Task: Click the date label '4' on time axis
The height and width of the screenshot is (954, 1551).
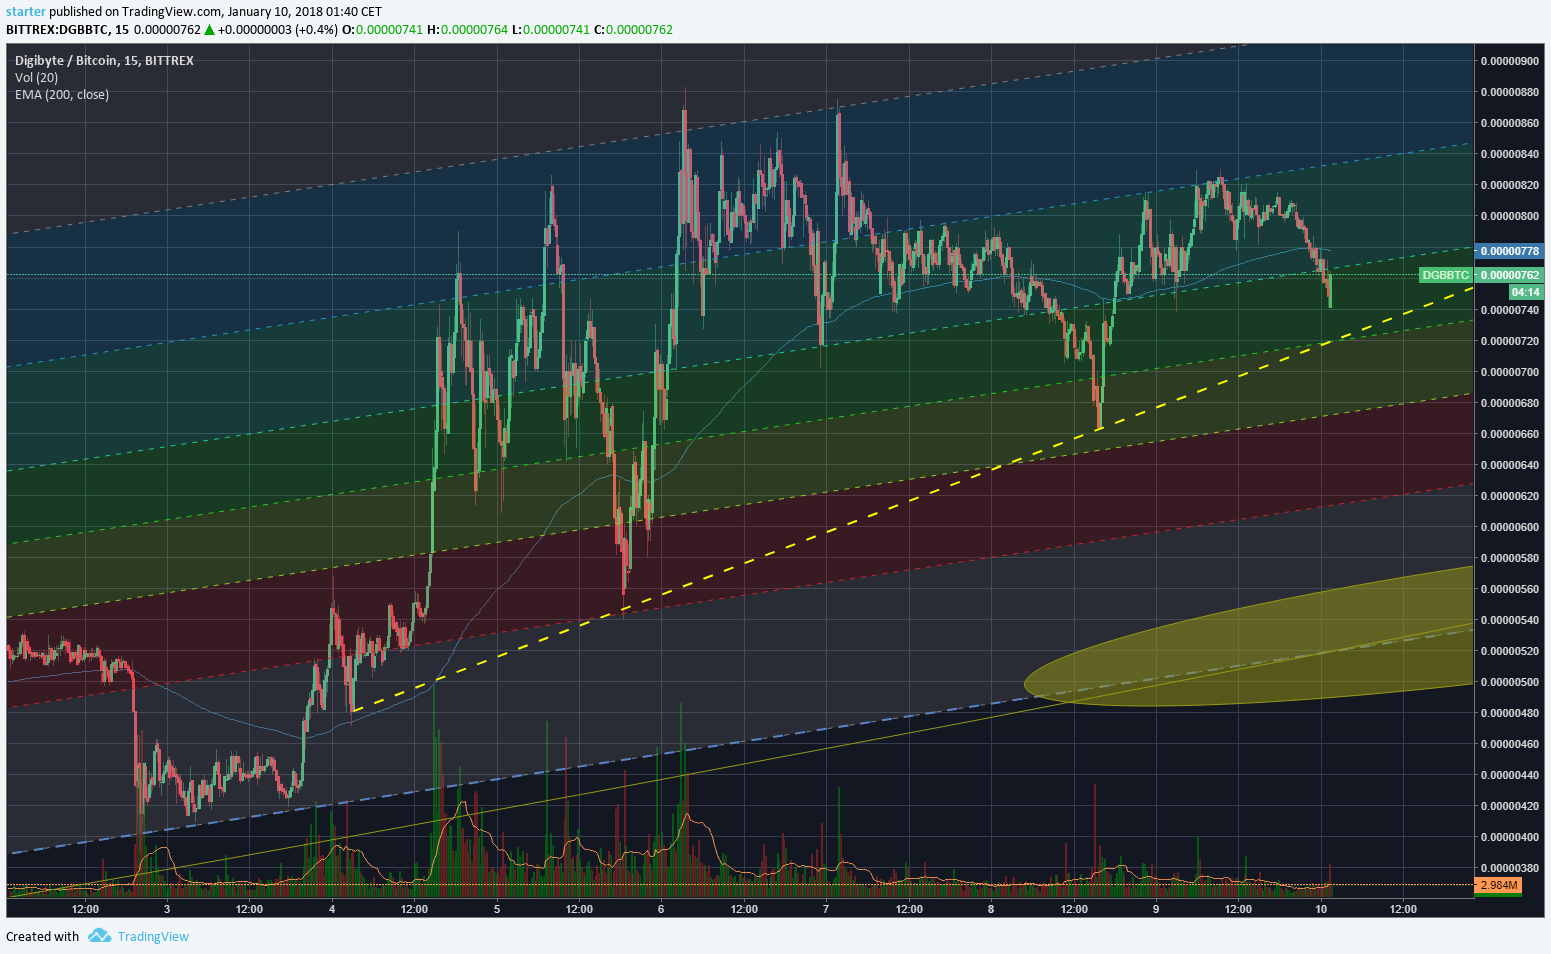Action: (332, 909)
